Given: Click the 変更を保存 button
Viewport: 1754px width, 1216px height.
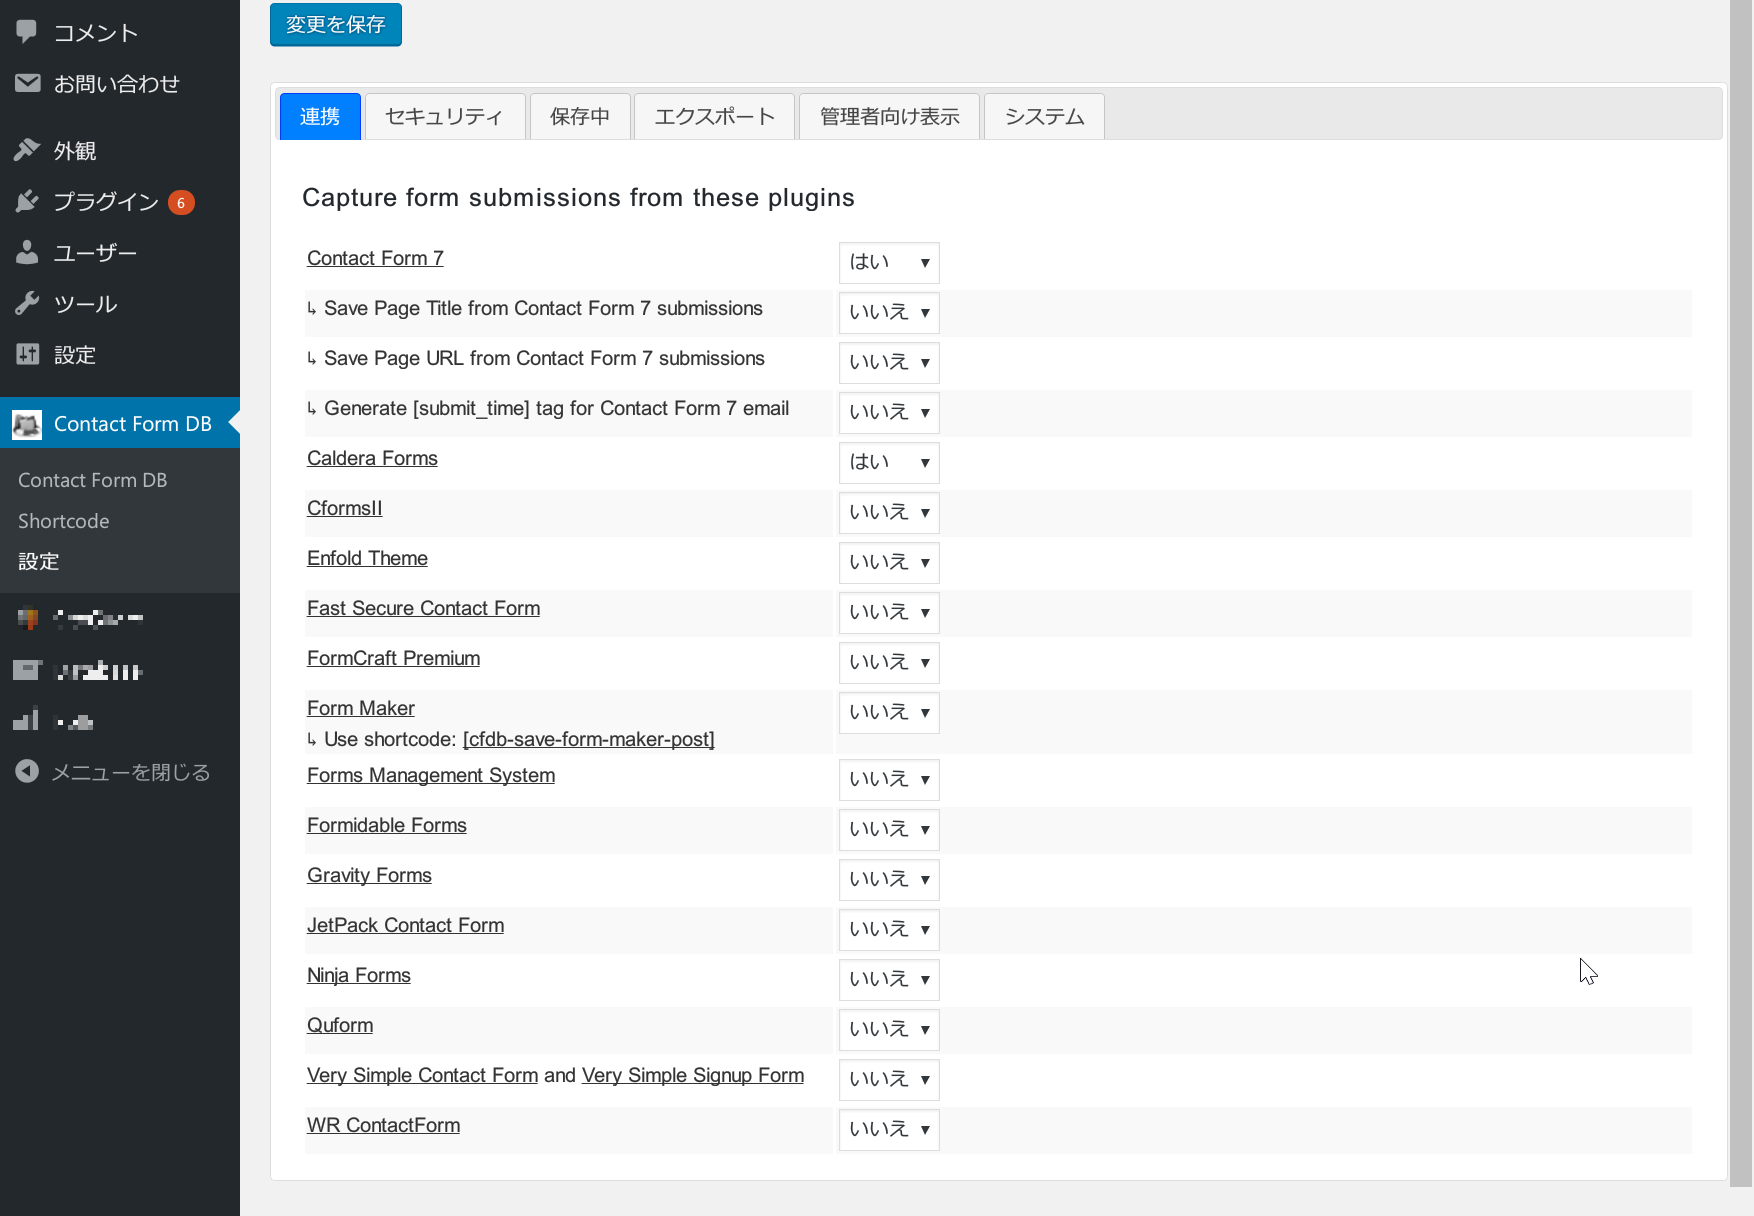Looking at the screenshot, I should [x=336, y=24].
